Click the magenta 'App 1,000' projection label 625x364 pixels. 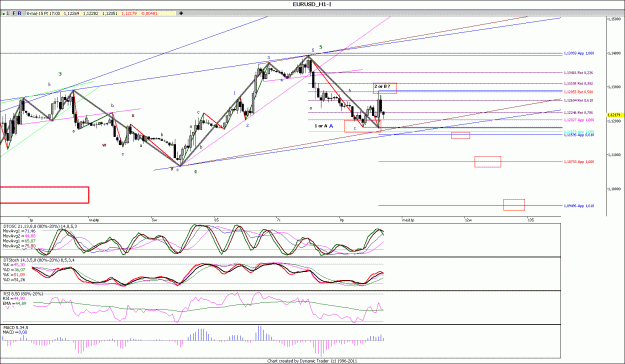click(579, 120)
